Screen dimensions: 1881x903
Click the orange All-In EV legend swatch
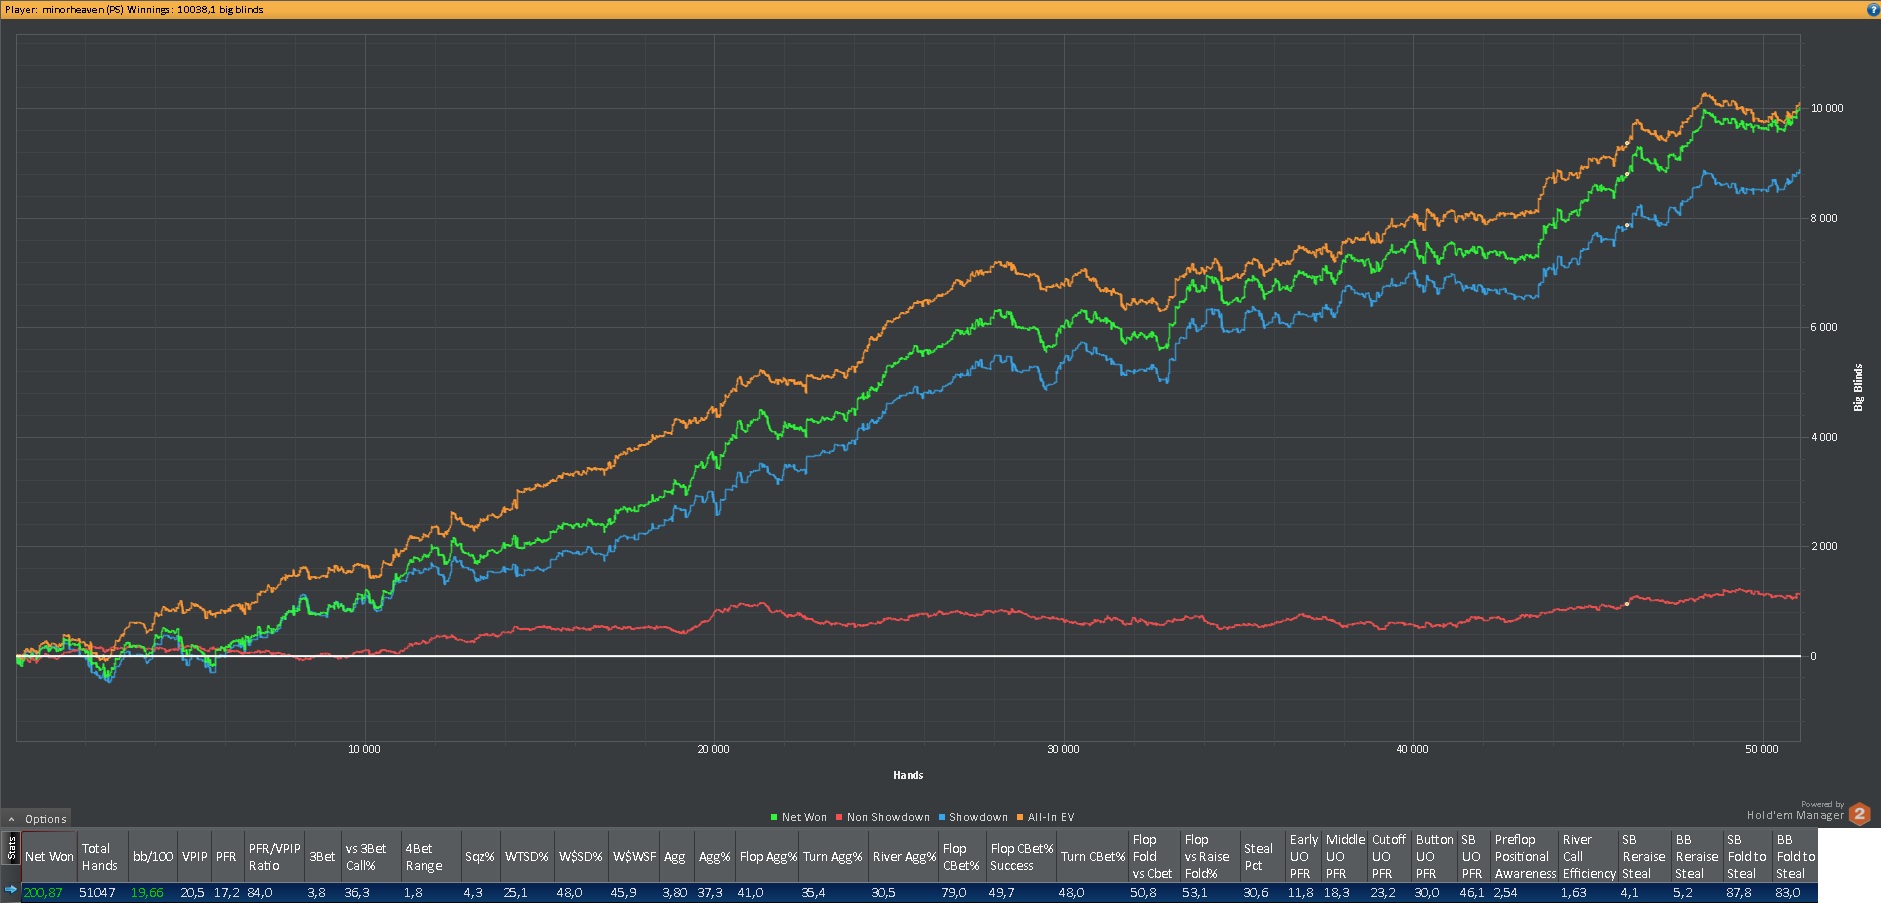1020,817
